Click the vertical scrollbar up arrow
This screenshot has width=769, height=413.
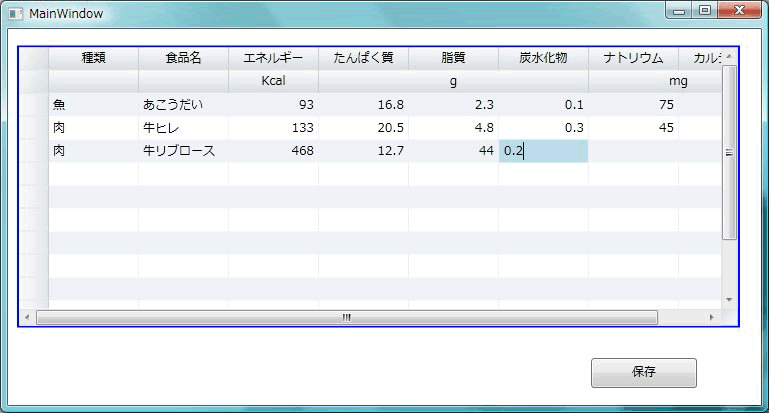click(x=729, y=56)
